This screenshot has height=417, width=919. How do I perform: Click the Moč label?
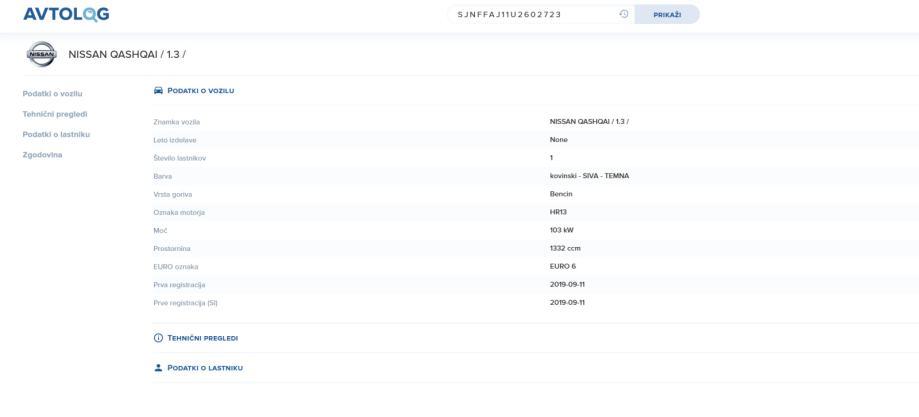(x=160, y=230)
